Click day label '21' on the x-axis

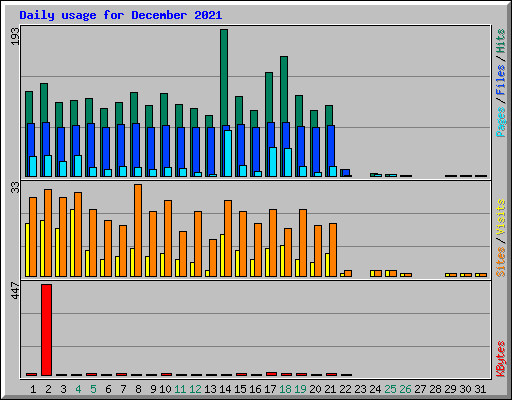tap(330, 389)
